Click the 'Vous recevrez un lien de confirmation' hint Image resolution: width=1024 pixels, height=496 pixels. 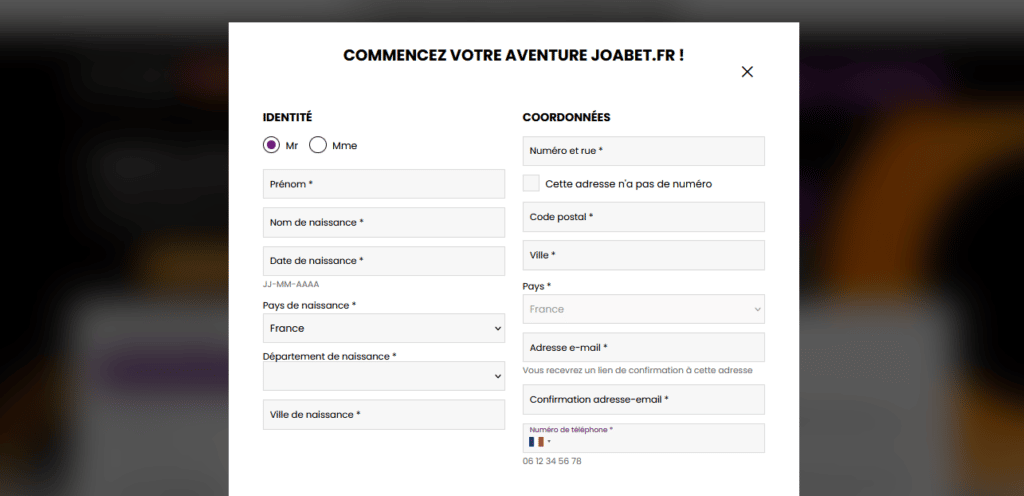click(x=637, y=370)
